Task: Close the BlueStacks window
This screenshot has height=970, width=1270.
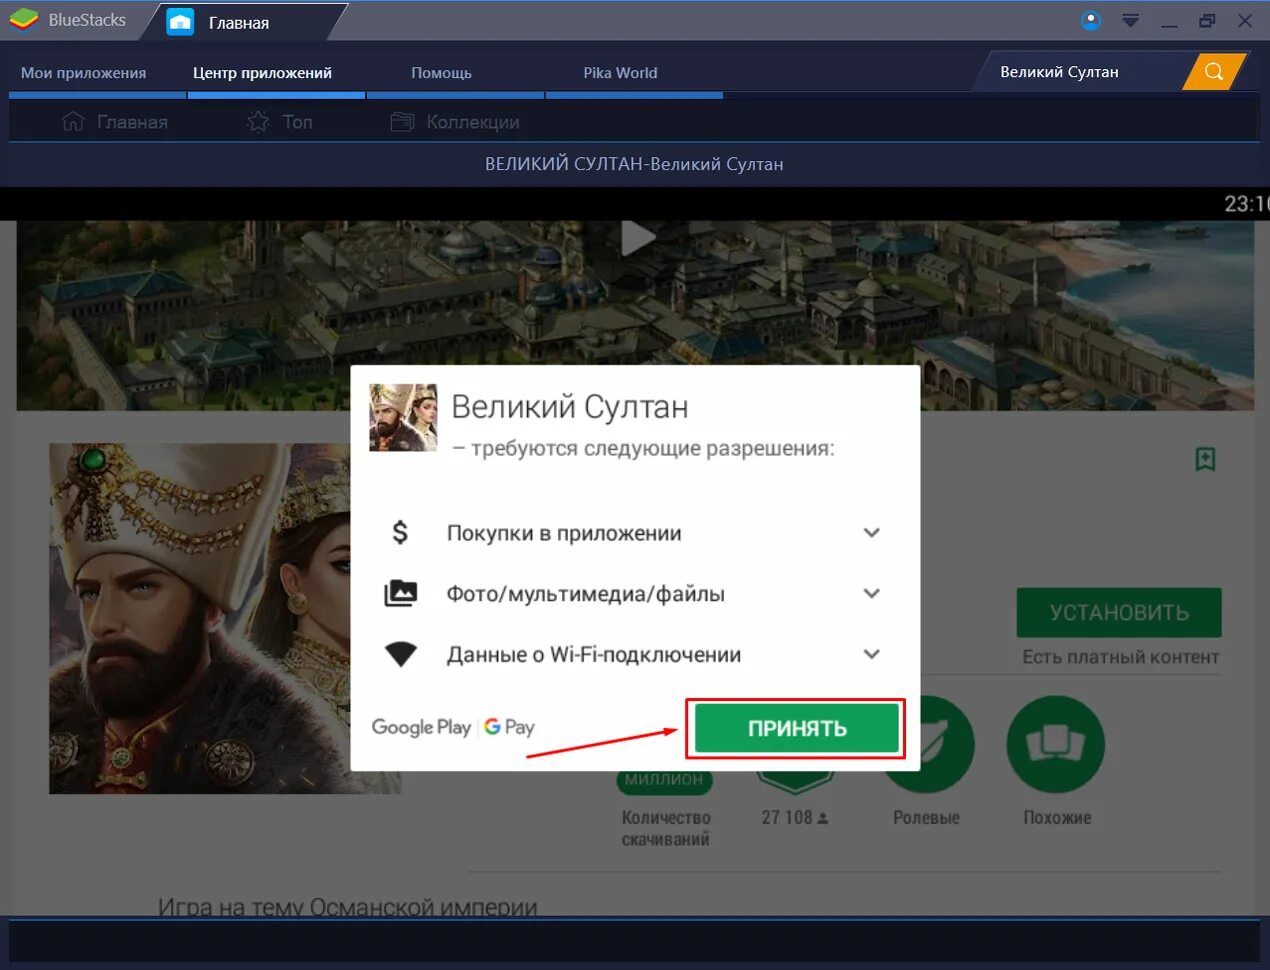Action: pyautogui.click(x=1245, y=20)
